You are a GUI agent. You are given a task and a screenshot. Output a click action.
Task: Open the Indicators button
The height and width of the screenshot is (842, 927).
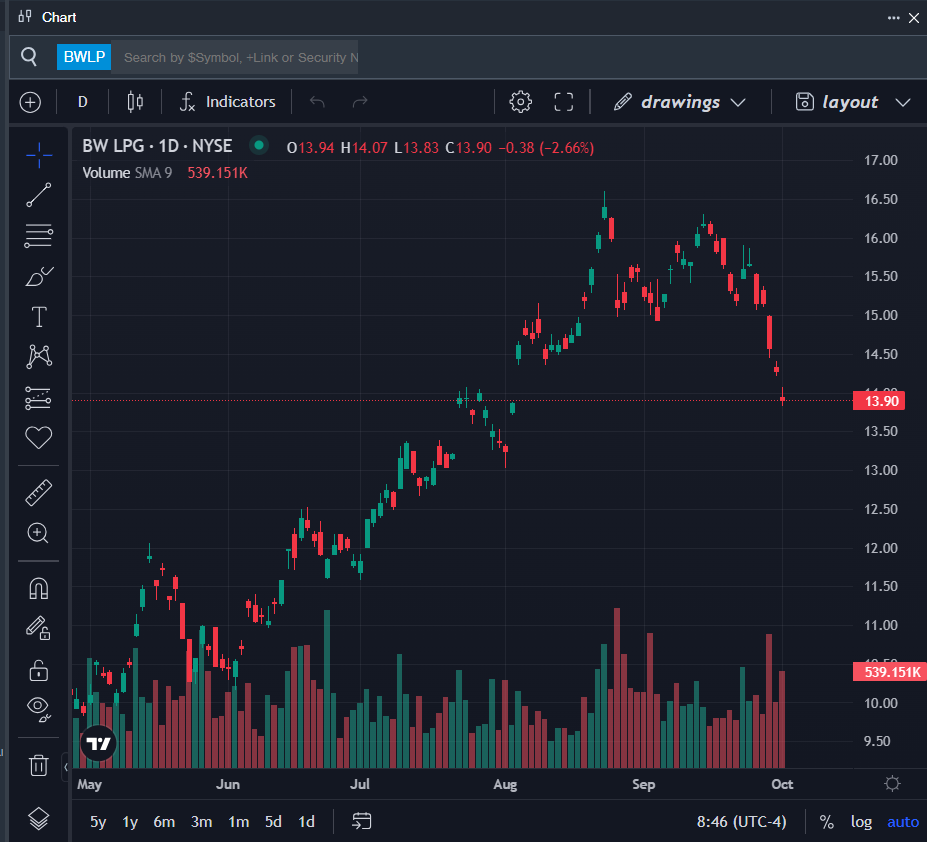click(x=227, y=102)
